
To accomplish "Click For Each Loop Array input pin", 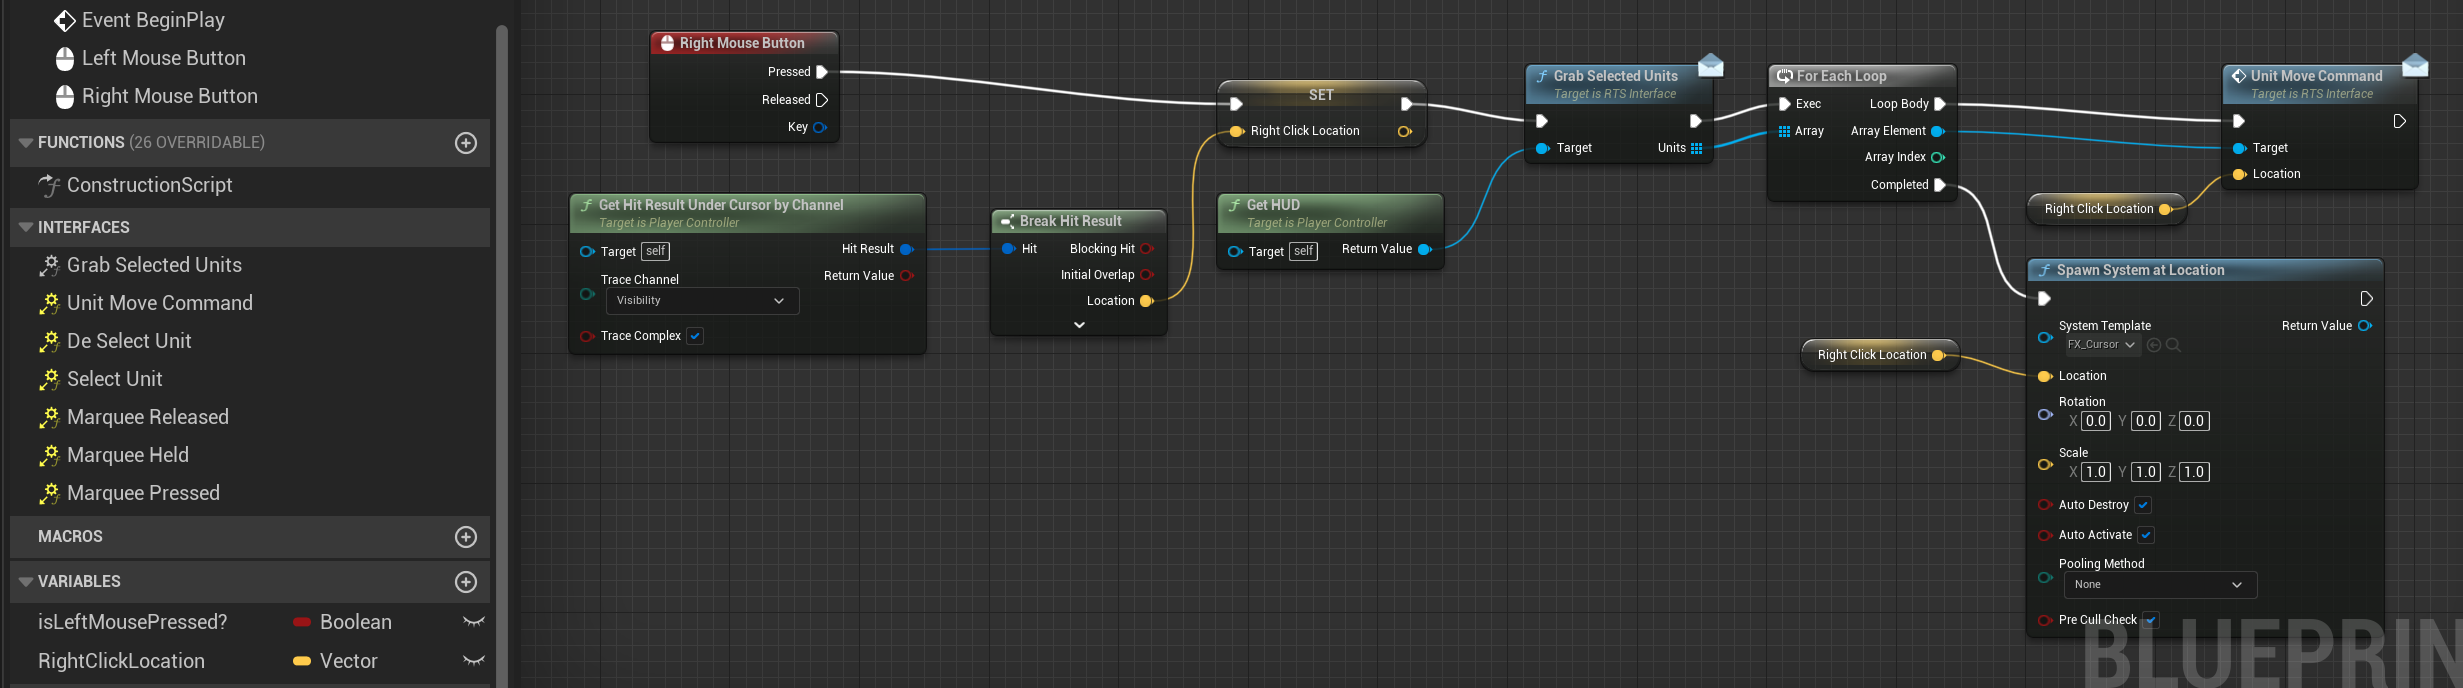I will click(1785, 131).
